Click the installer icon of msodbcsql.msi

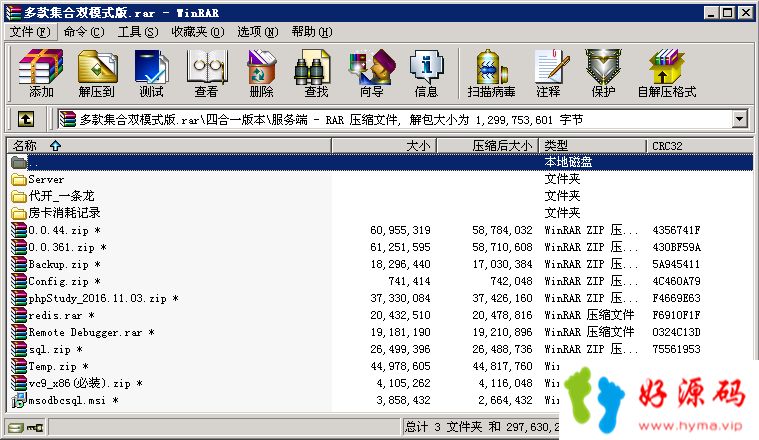(19, 400)
